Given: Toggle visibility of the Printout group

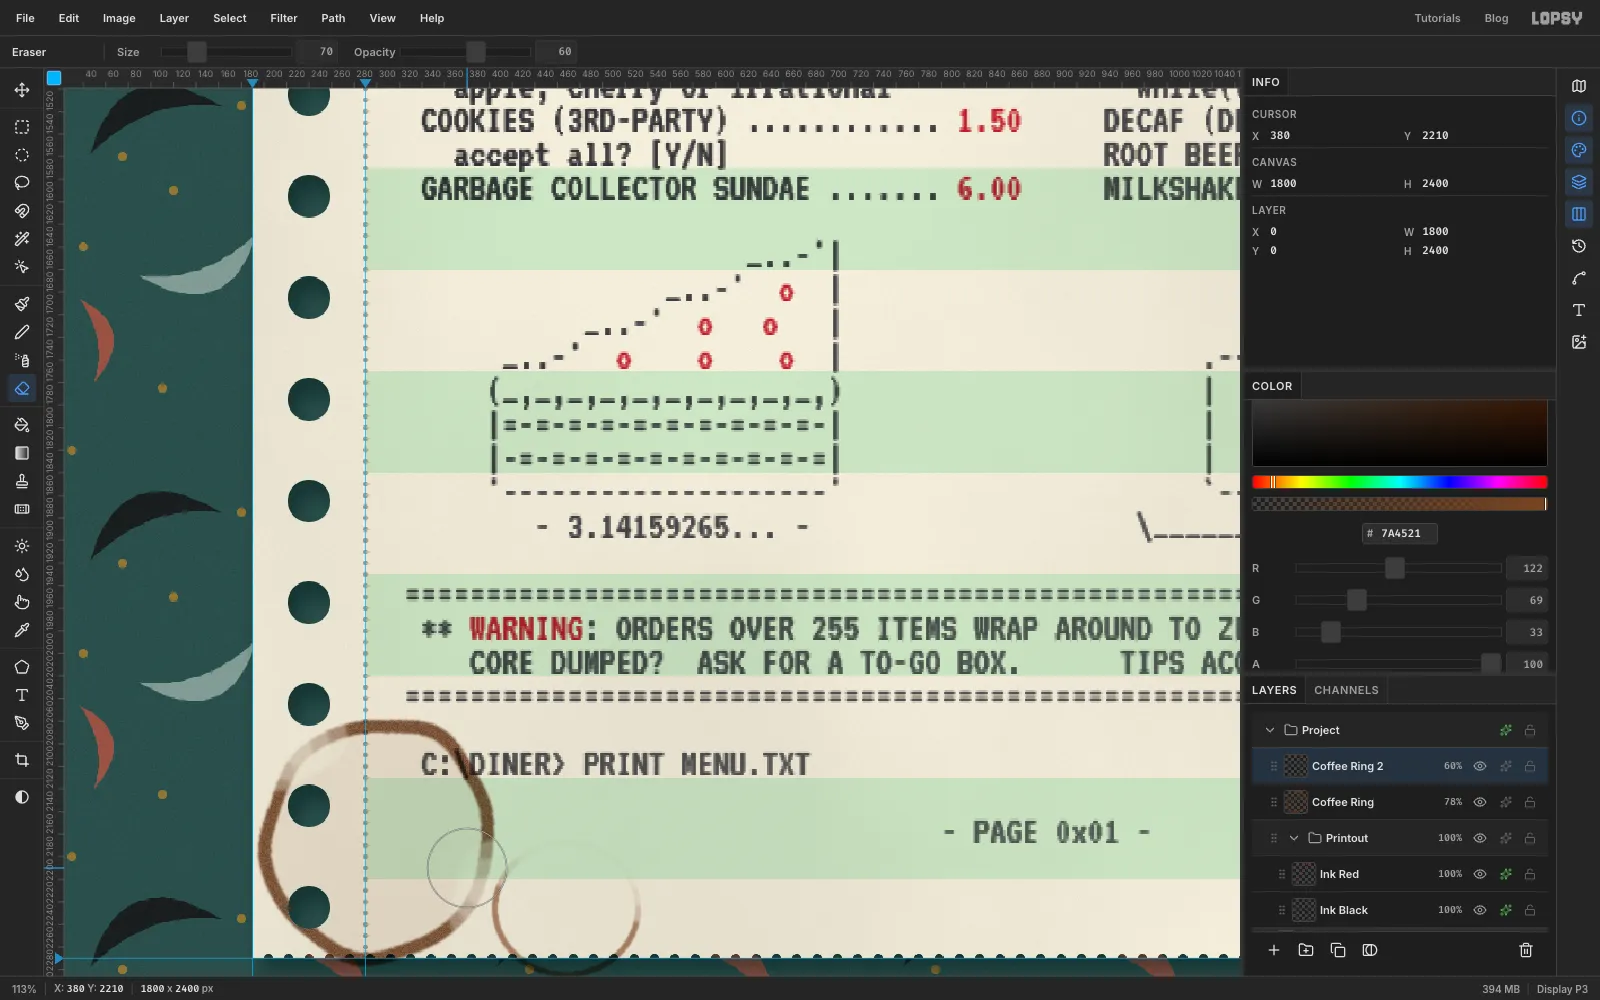Looking at the screenshot, I should point(1480,838).
